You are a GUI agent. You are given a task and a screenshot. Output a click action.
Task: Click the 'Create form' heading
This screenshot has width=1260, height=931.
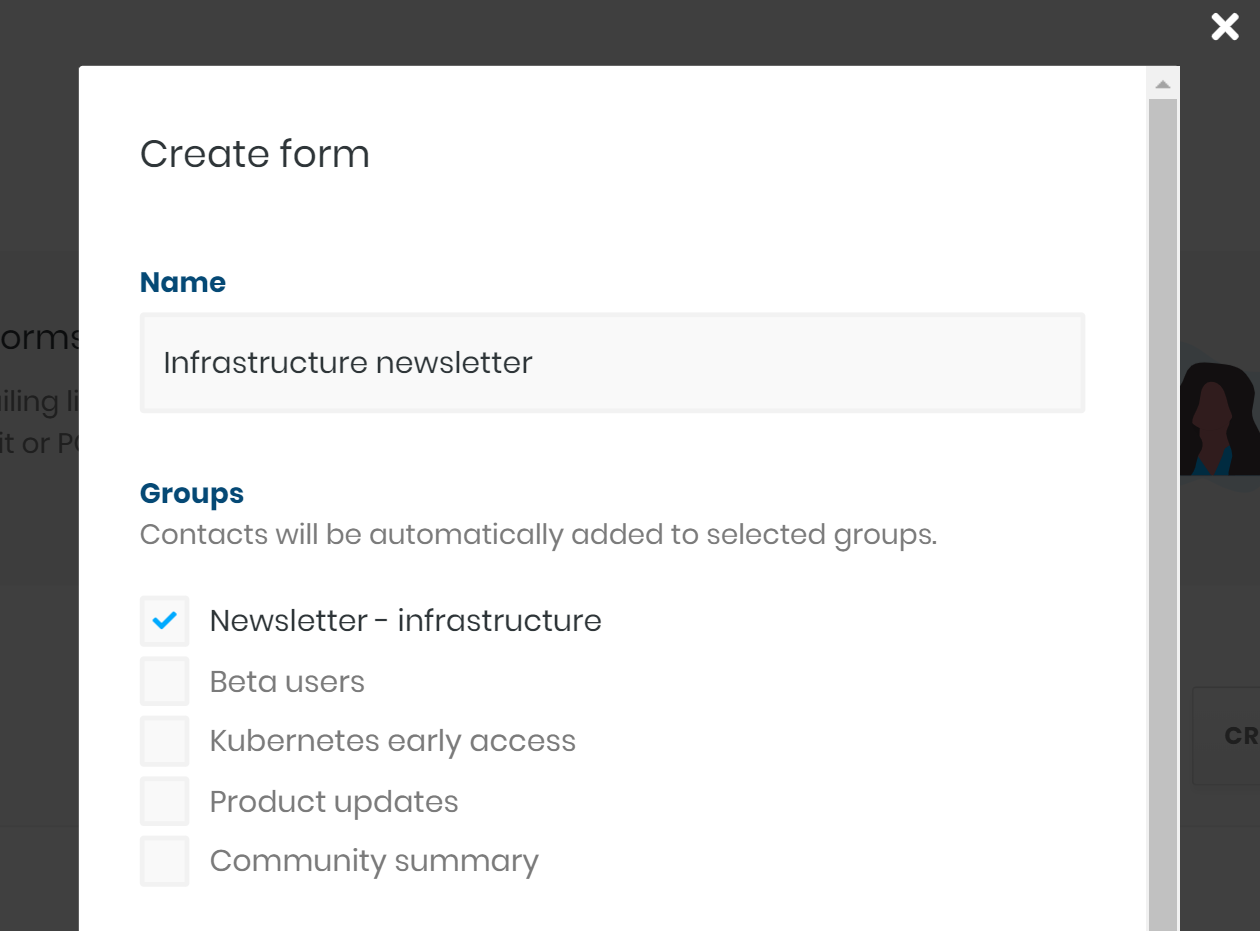(255, 154)
